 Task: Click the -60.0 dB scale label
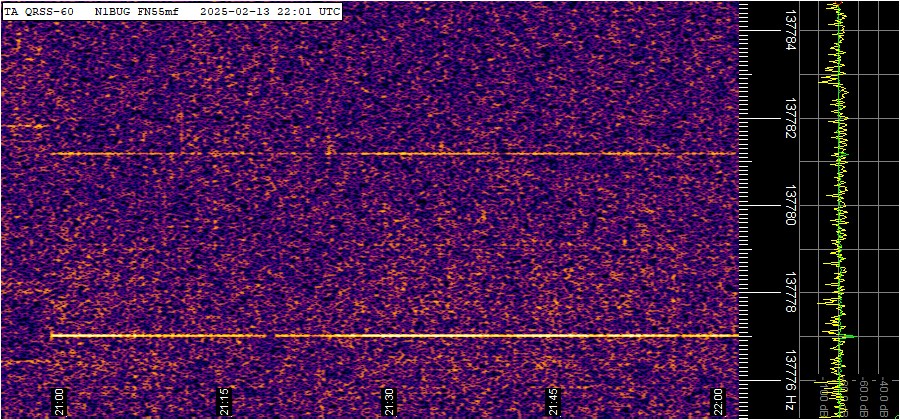862,396
